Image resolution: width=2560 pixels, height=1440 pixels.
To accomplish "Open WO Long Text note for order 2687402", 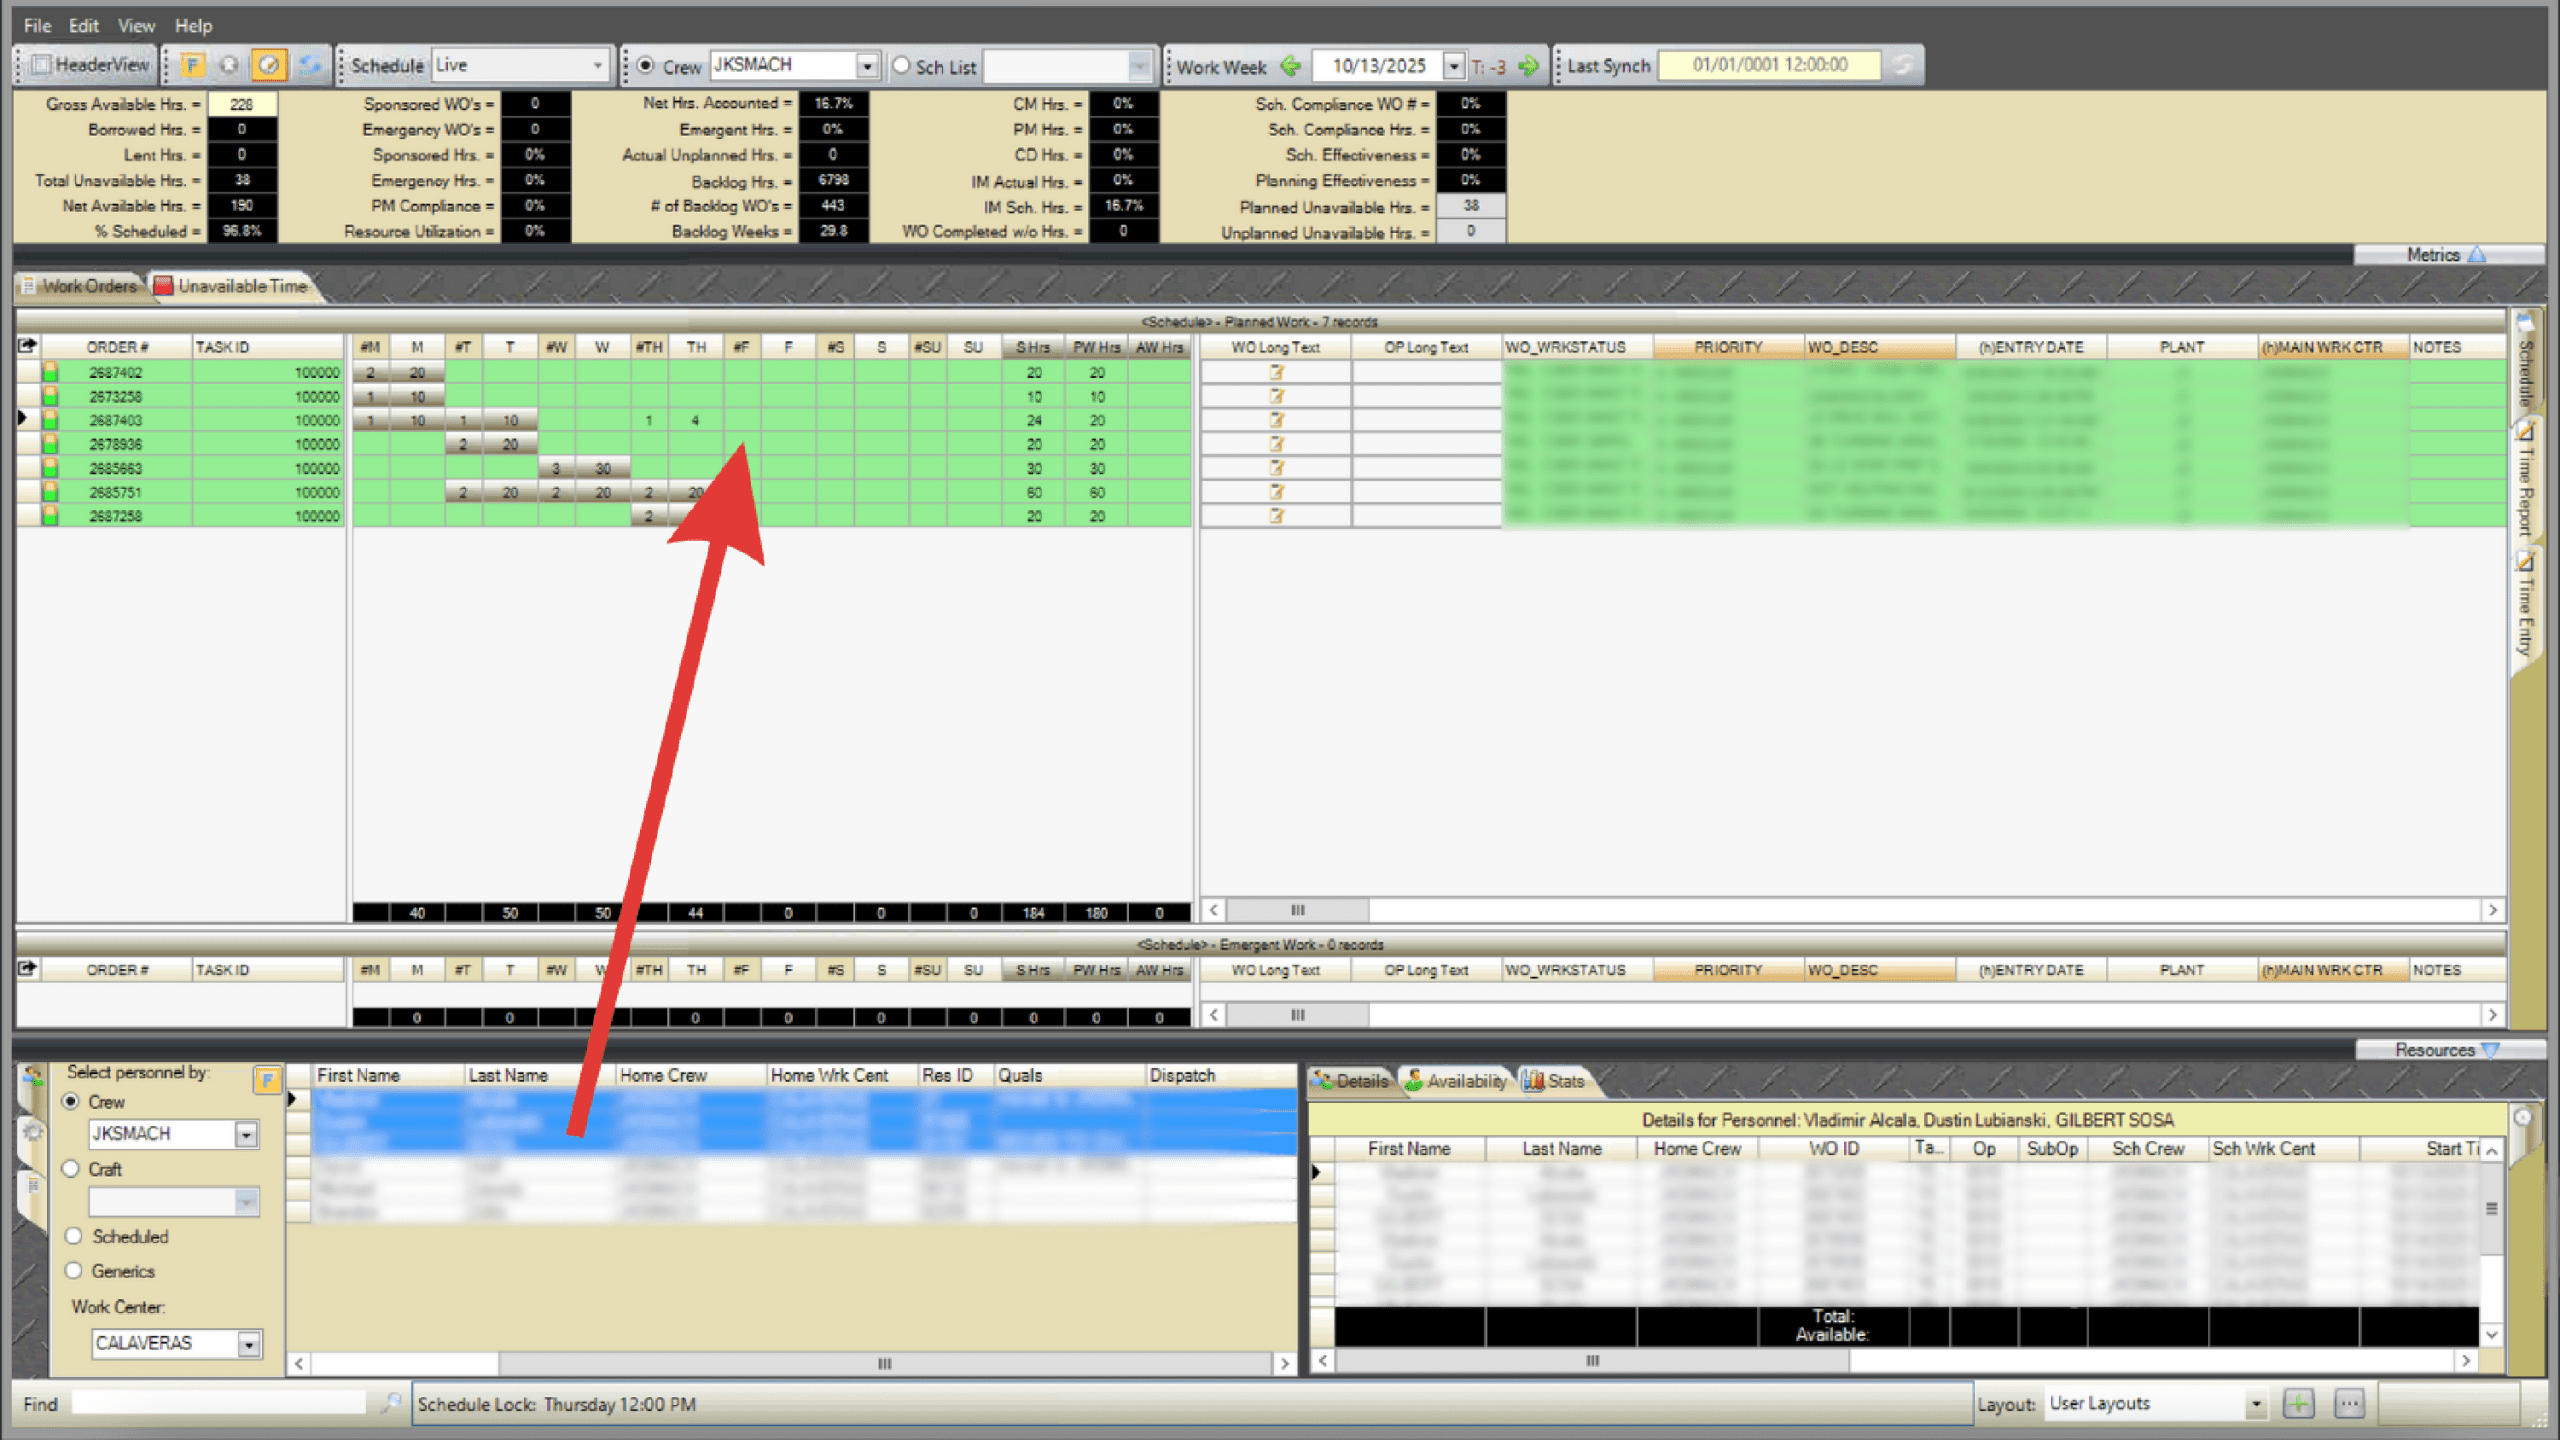I will pos(1276,372).
